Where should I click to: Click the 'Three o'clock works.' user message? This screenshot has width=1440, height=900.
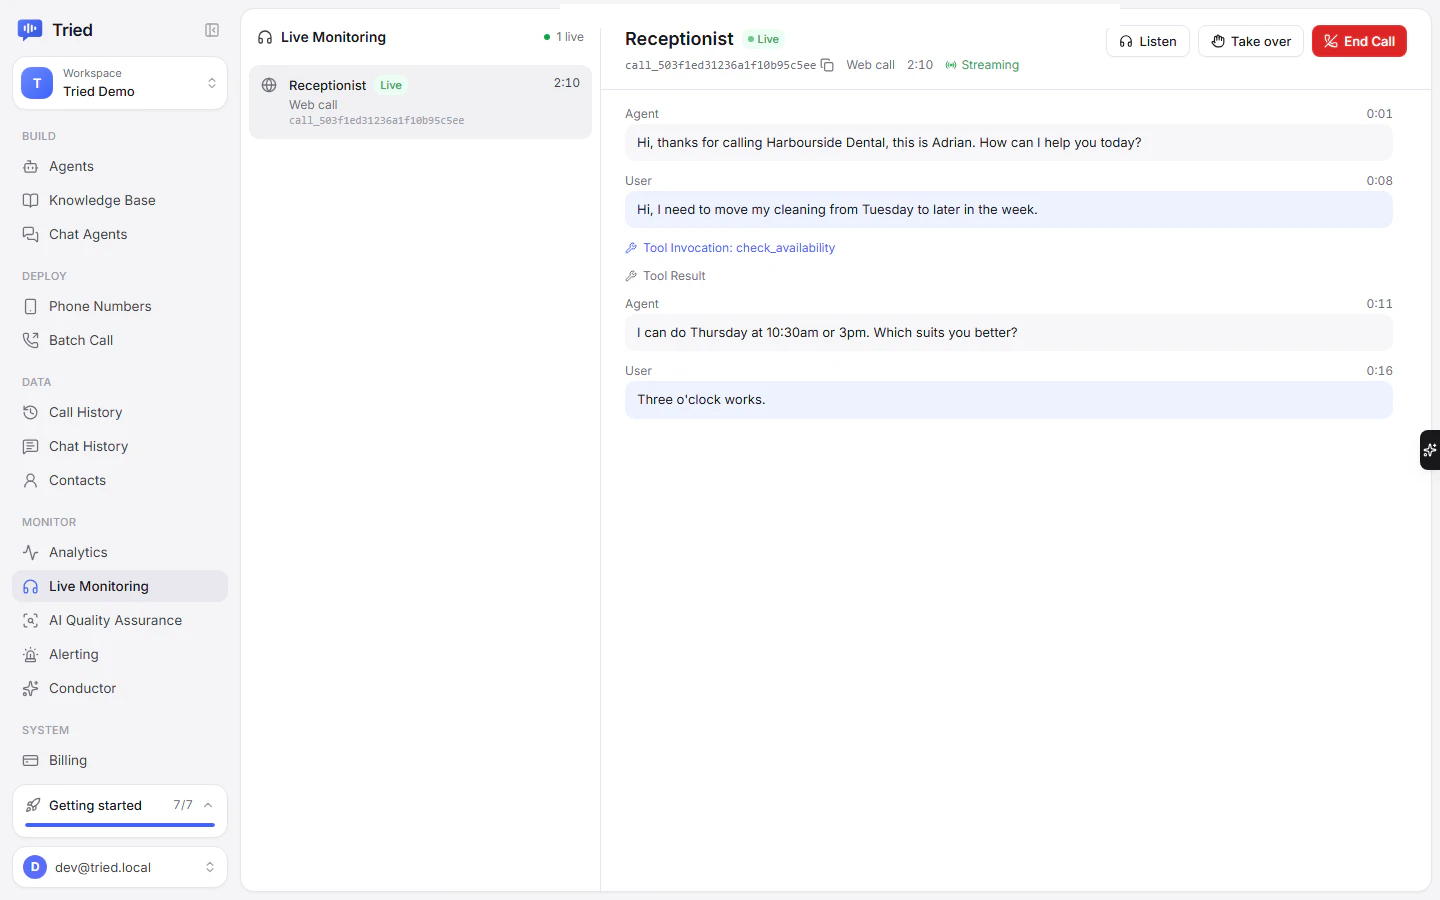(x=1009, y=400)
